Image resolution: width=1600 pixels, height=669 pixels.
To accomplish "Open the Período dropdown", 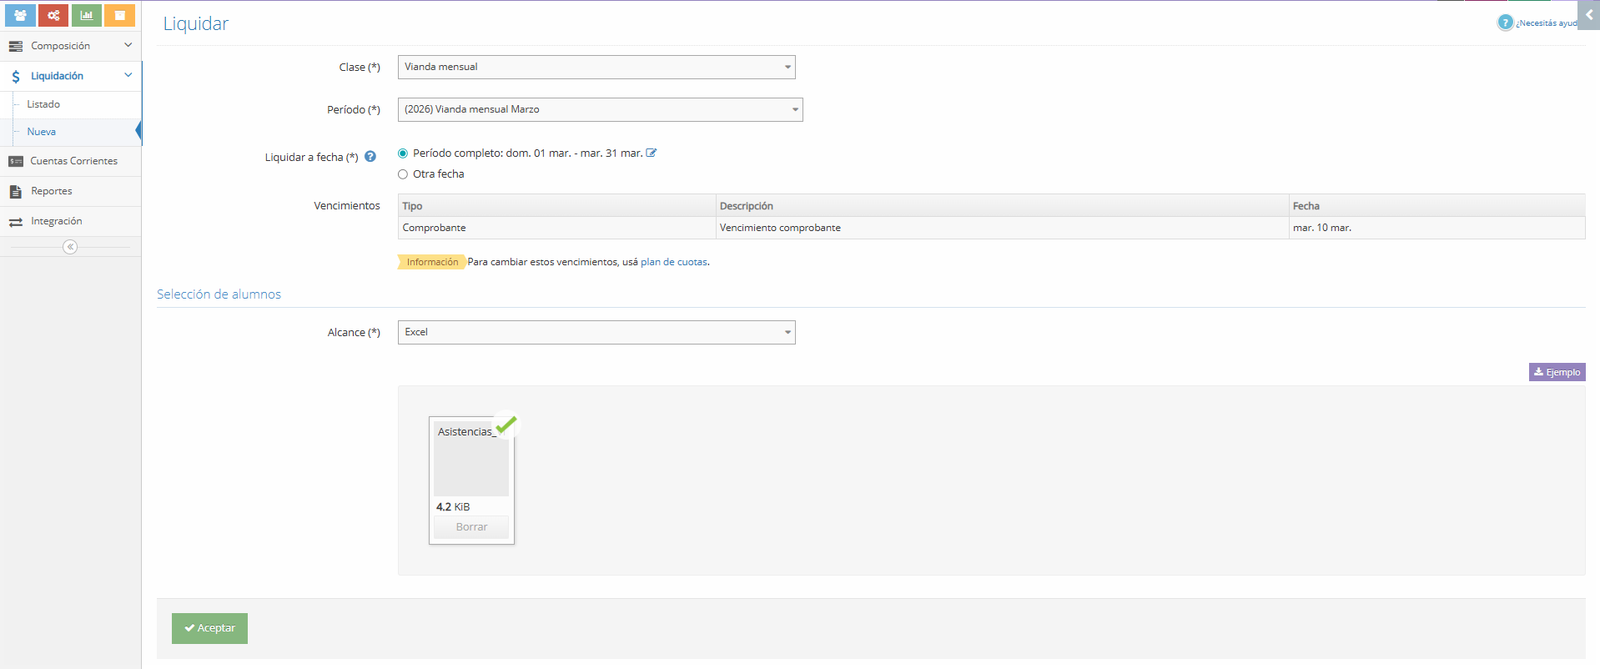I will pyautogui.click(x=600, y=110).
